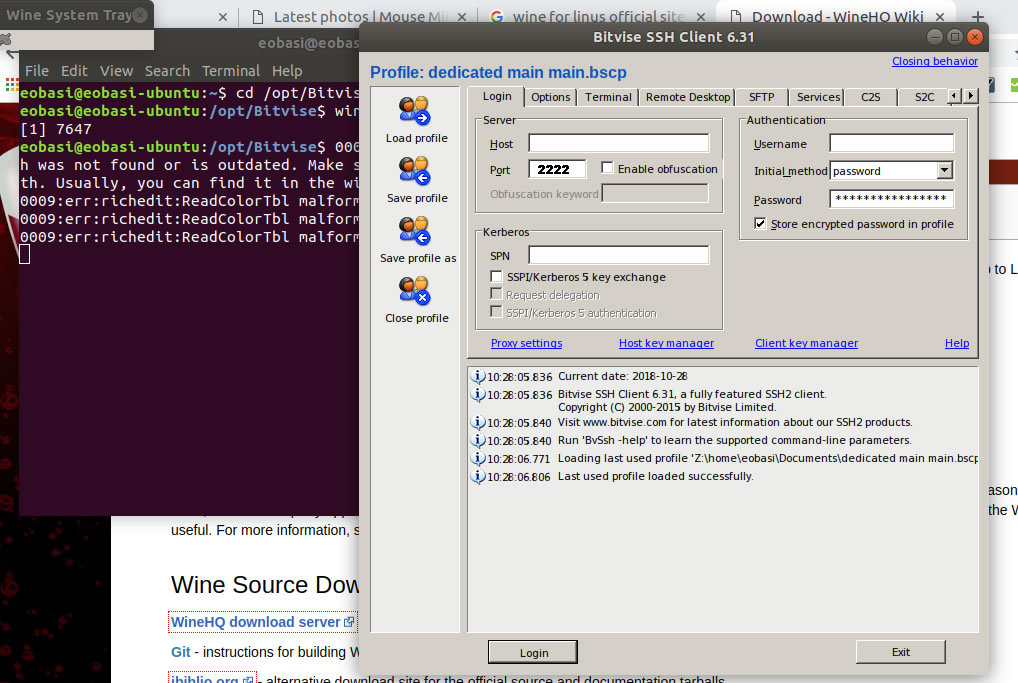Choose the Save profile as icon
1018x683 pixels.
414,230
